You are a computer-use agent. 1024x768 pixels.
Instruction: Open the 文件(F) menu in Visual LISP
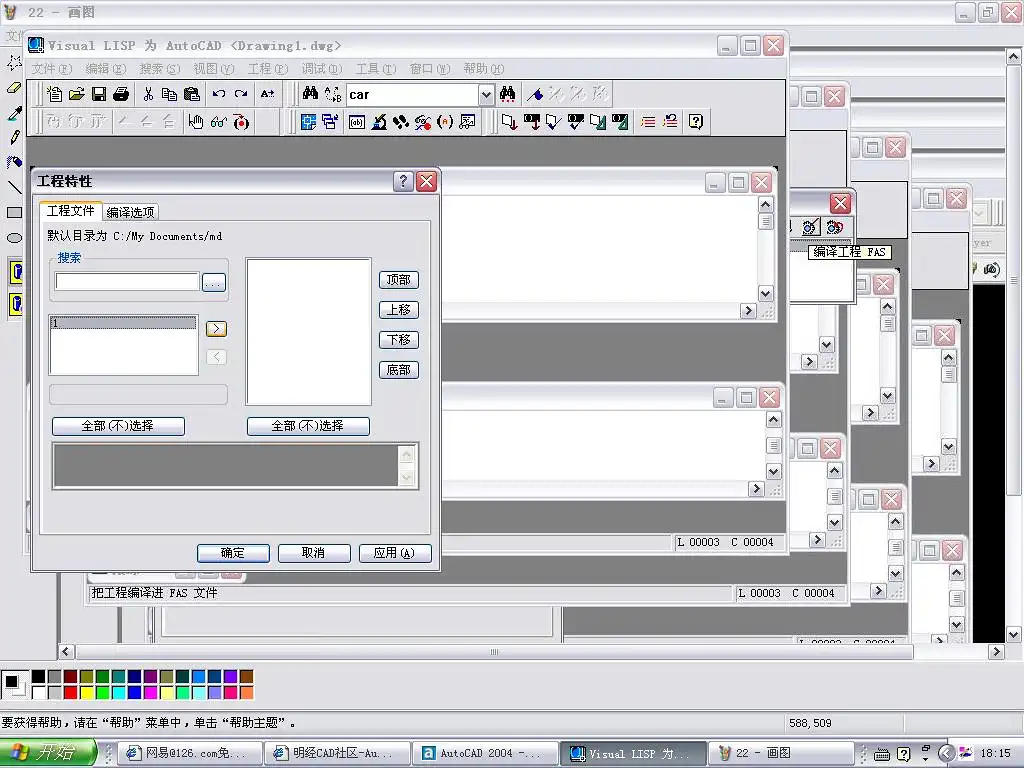[52, 69]
